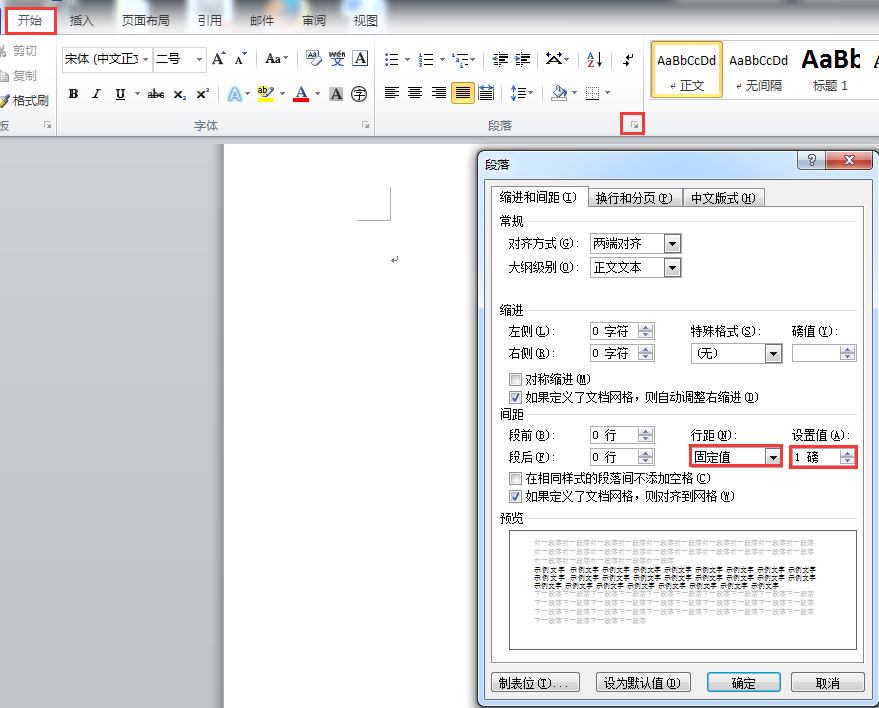Apply text highlight color
The image size is (879, 708).
(x=266, y=94)
